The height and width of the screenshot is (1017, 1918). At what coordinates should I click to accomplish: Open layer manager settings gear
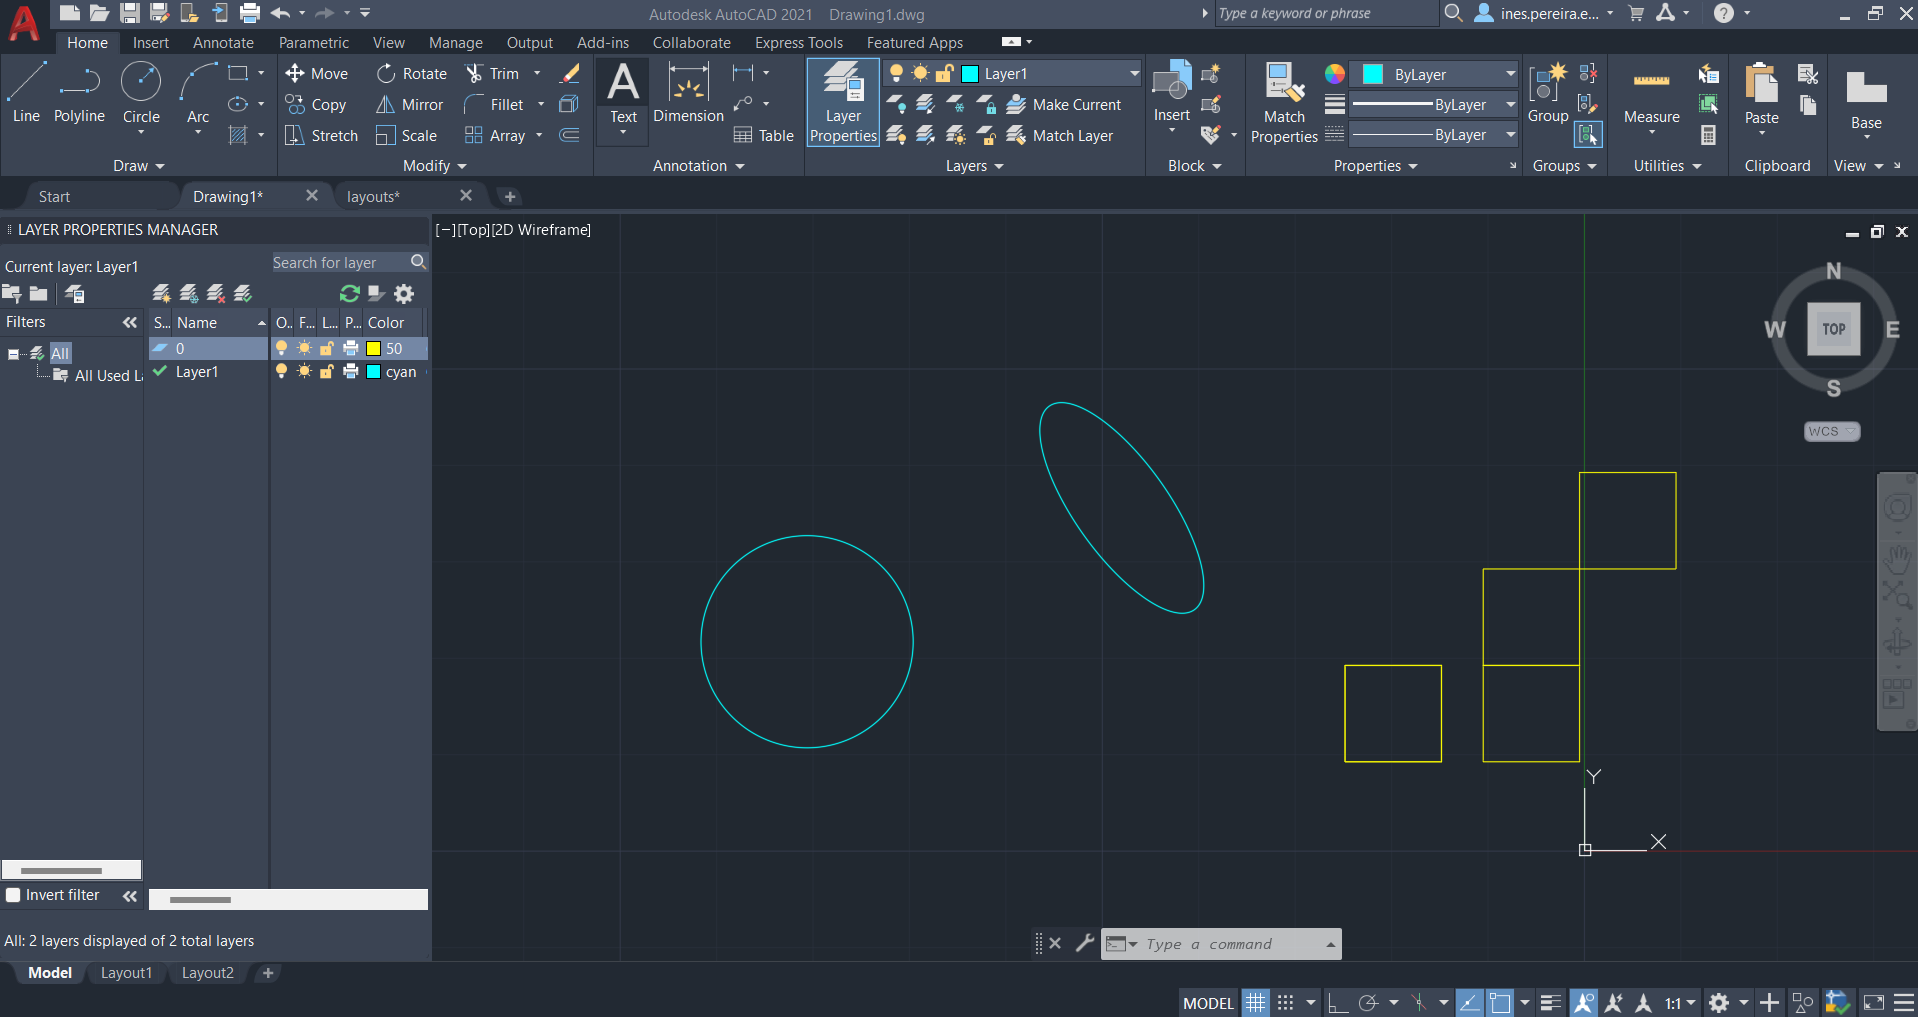point(404,293)
